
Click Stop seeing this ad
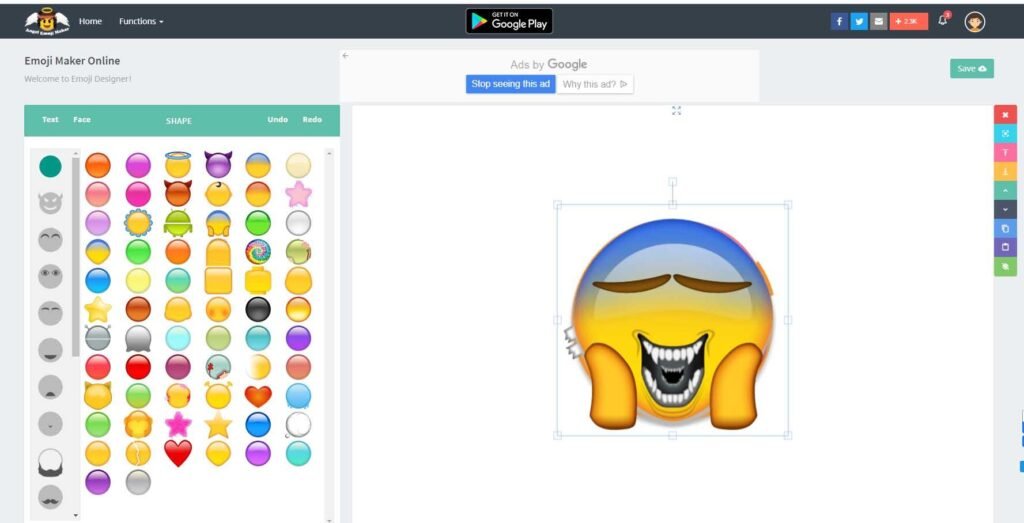(511, 84)
